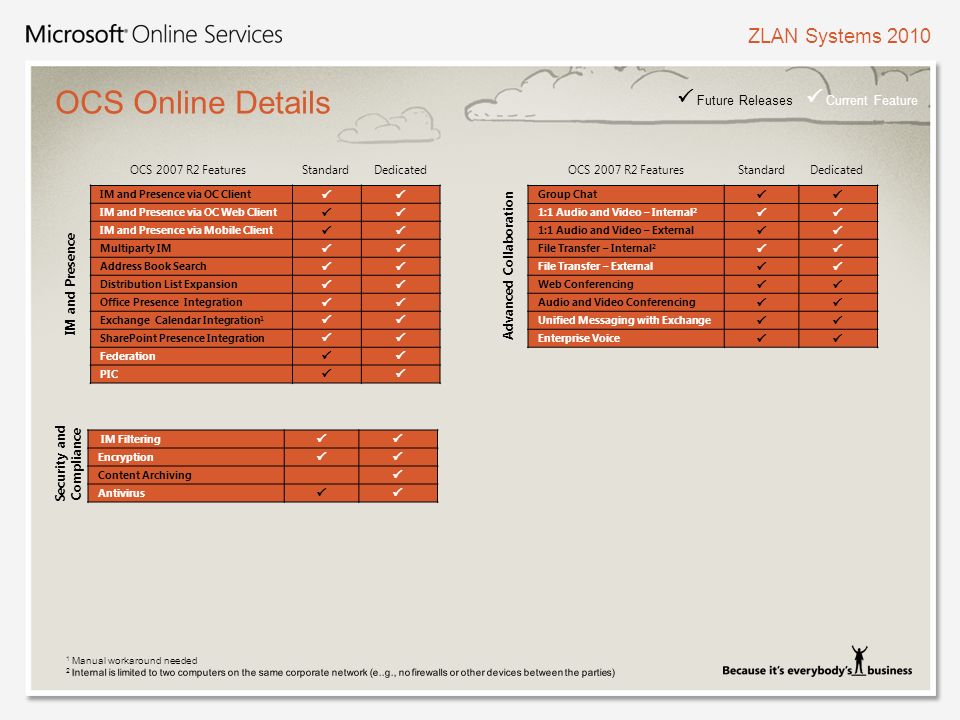Click the Standard checkmark for Audio and Video Conferencing
This screenshot has width=960, height=720.
click(x=761, y=302)
